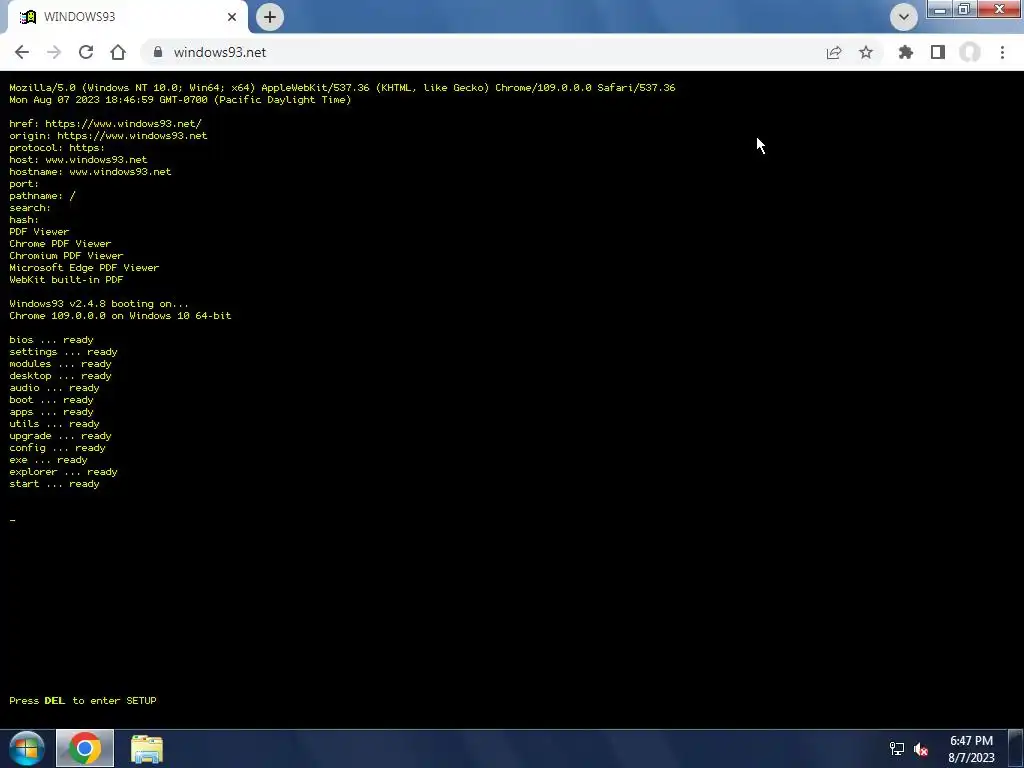Open the taskbar clock and date
This screenshot has width=1024, height=768.
click(972, 749)
